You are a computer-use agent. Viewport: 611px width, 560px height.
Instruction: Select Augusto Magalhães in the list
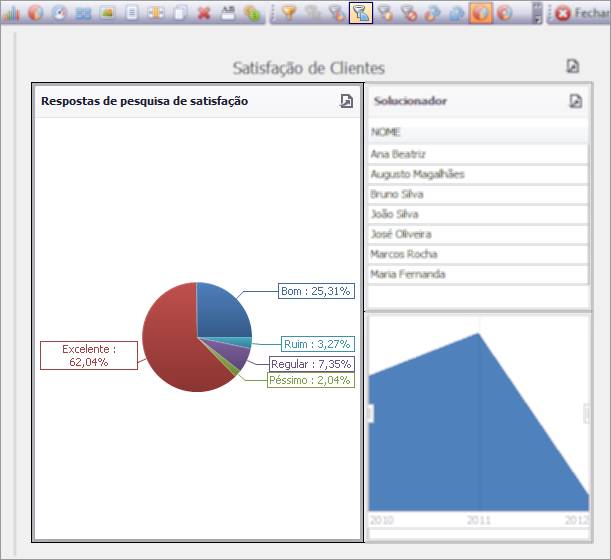point(478,174)
